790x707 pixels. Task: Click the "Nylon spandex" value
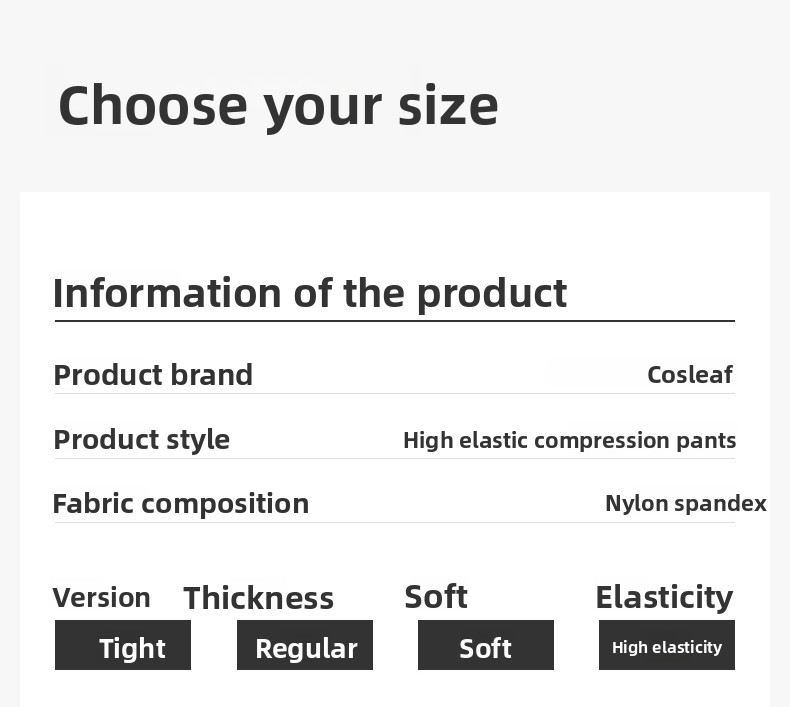tap(685, 503)
